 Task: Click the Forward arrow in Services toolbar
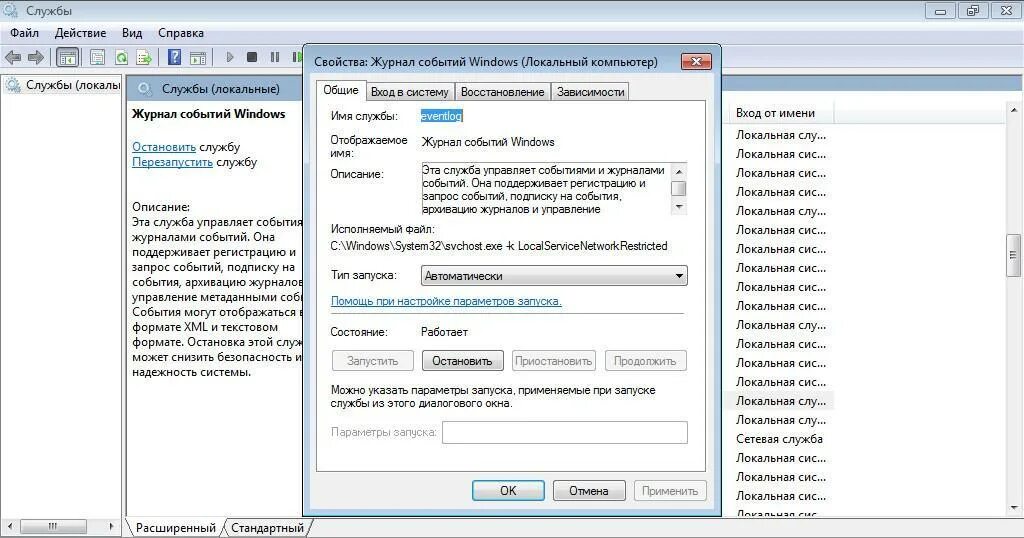[x=36, y=57]
